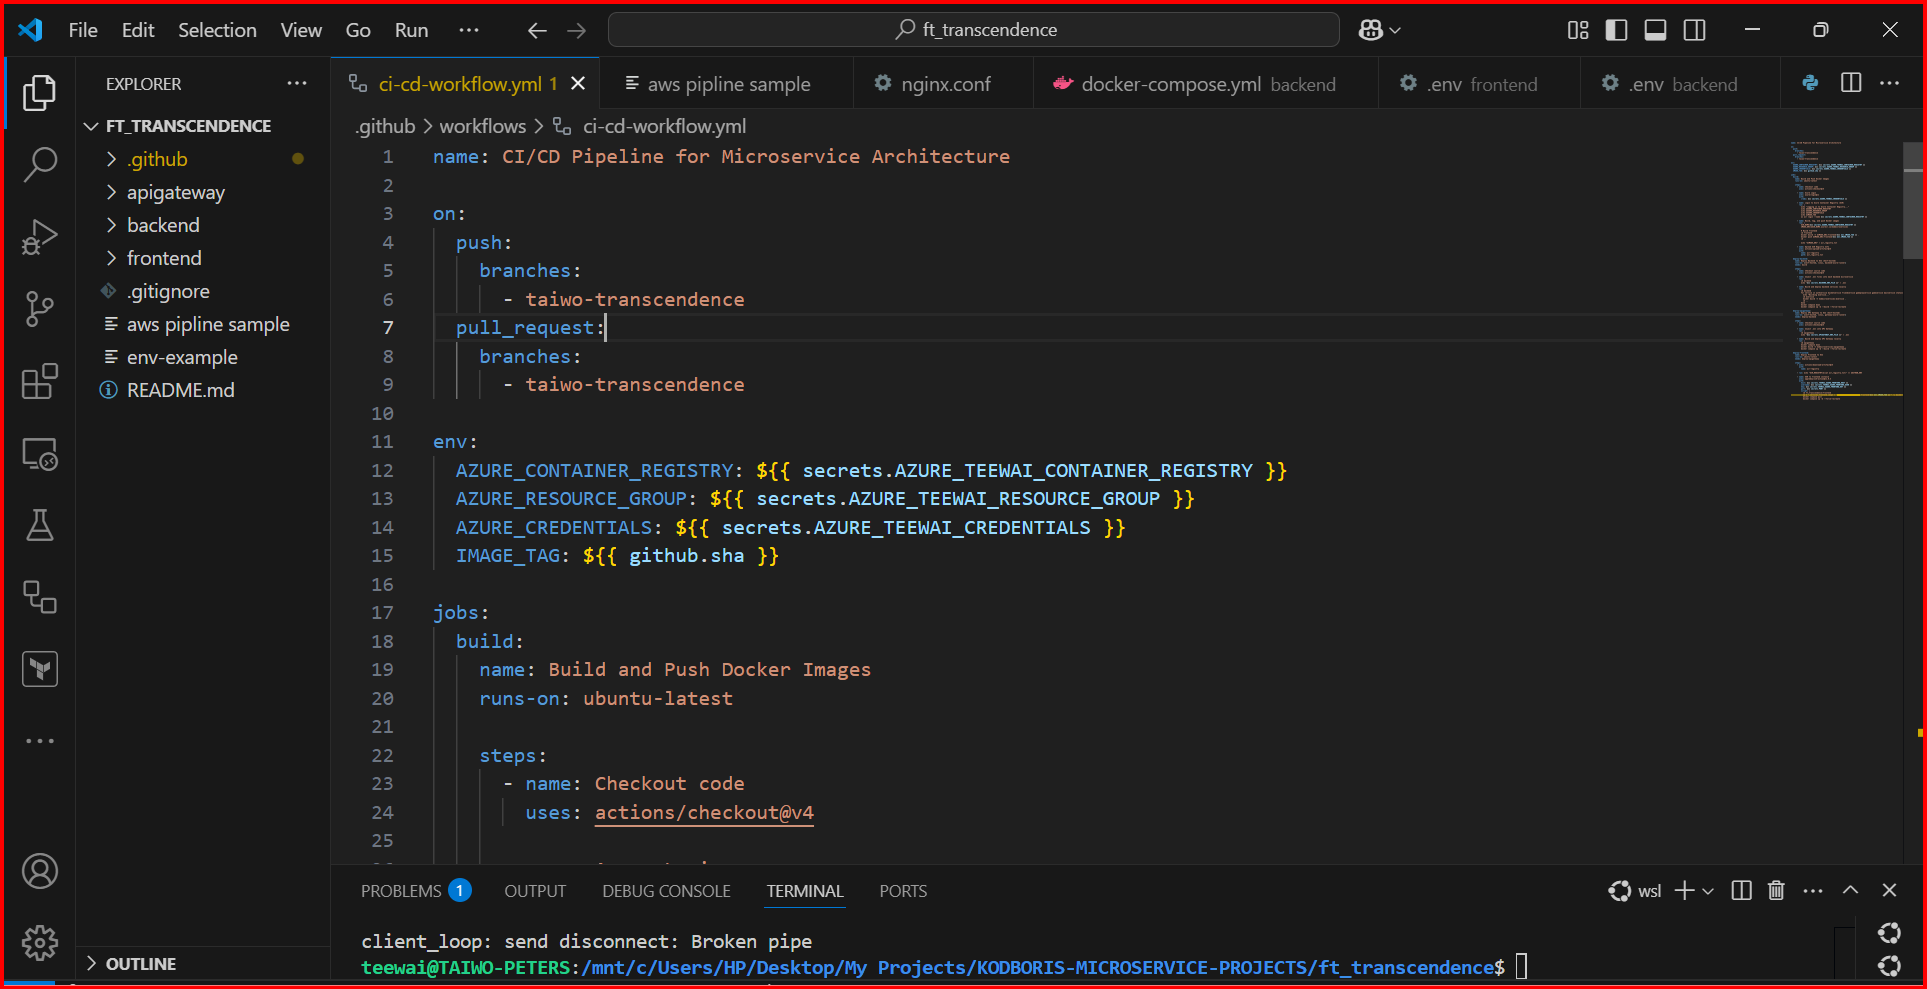The height and width of the screenshot is (989, 1927).
Task: Open the Testing beaker icon
Action: tap(40, 525)
